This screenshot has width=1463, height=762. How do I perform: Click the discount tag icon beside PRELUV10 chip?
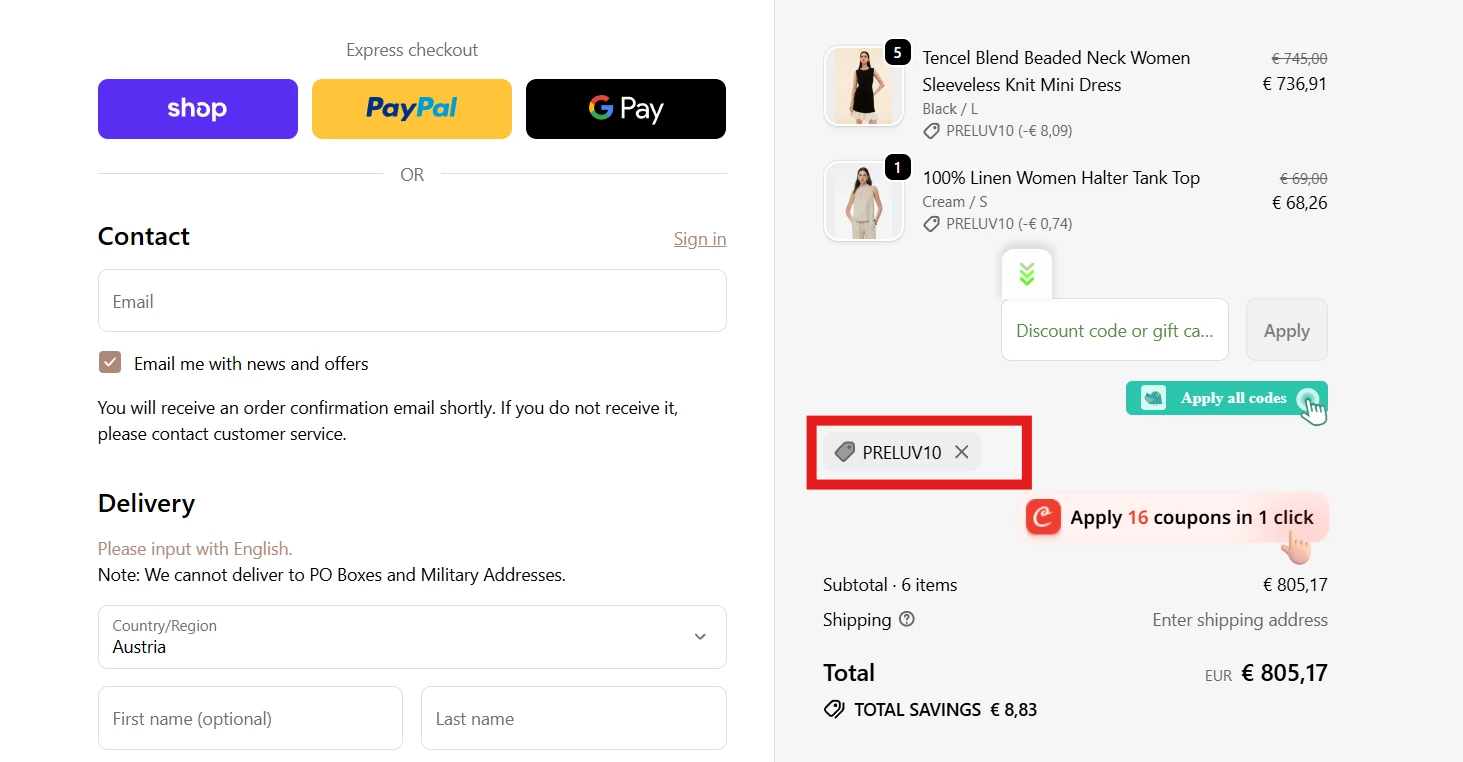click(845, 452)
